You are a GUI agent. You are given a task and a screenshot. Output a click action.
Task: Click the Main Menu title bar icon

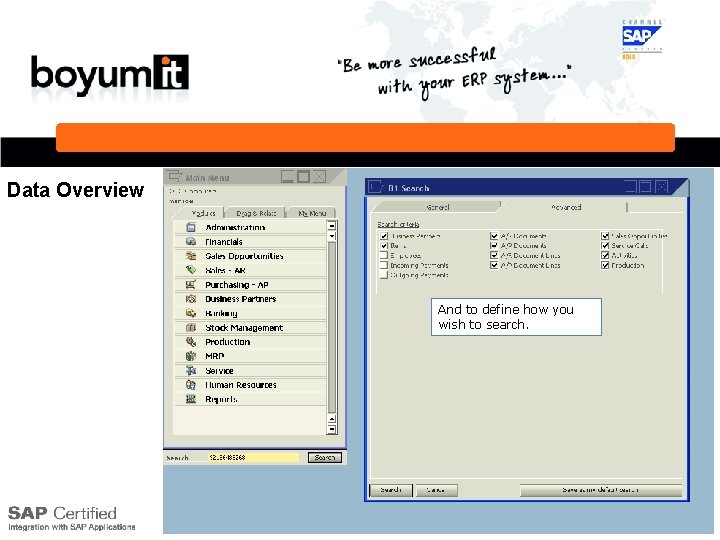pyautogui.click(x=174, y=176)
